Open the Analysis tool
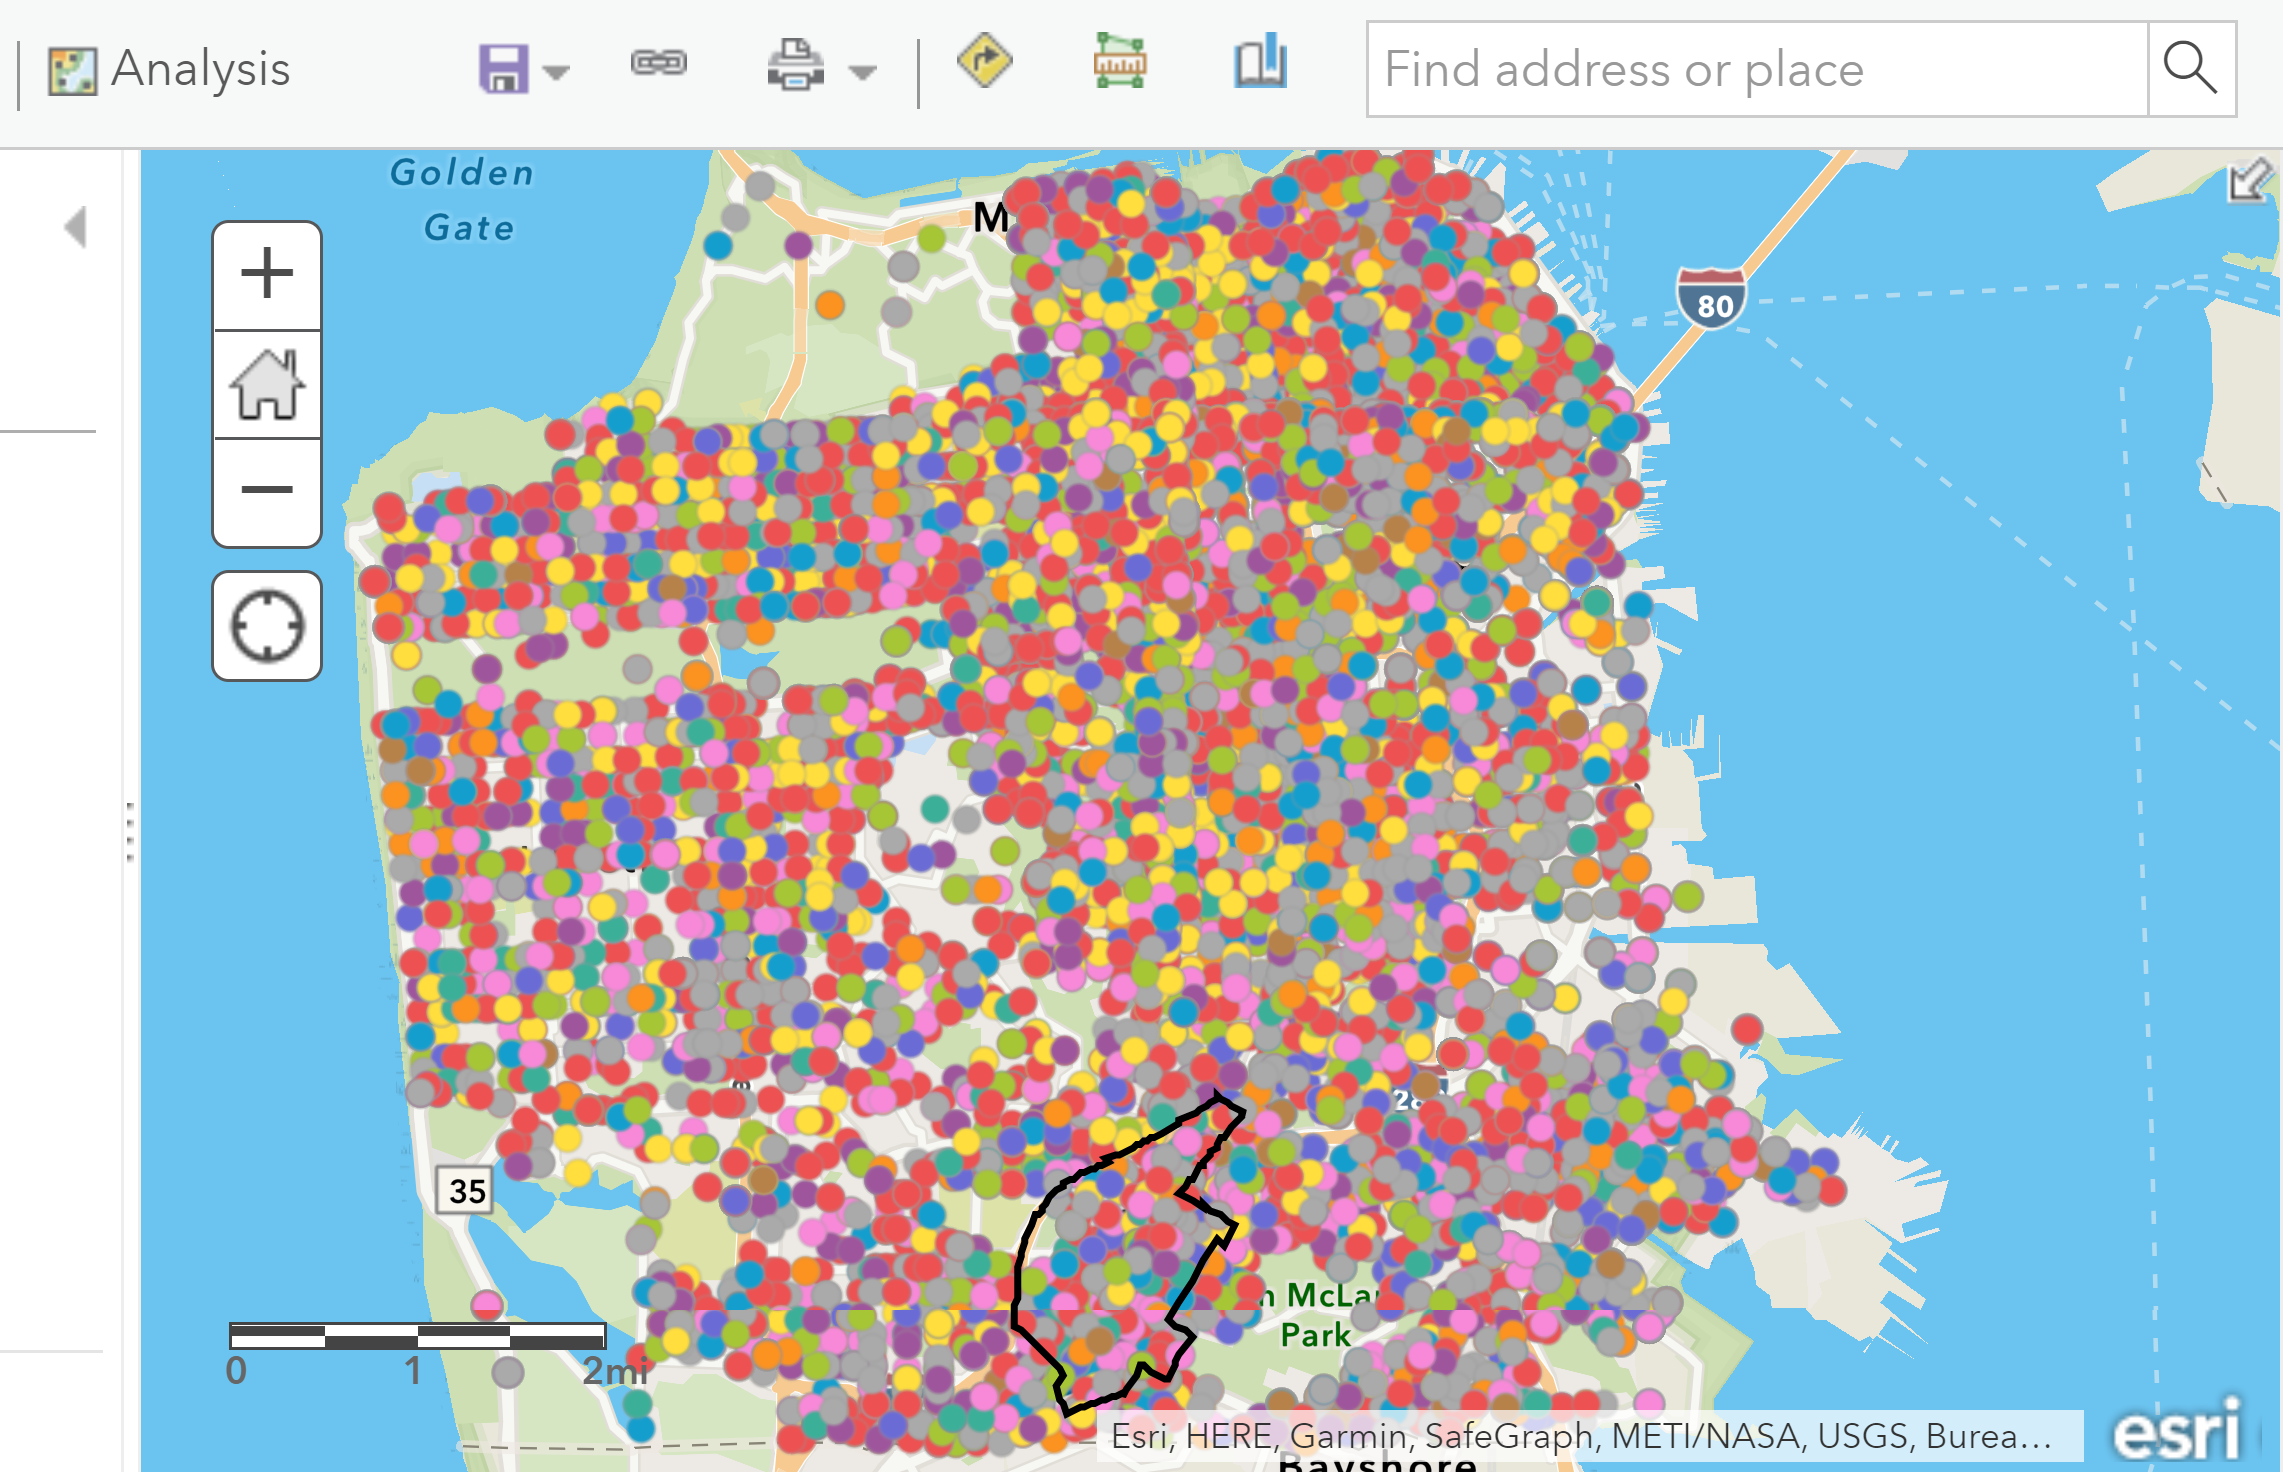 [170, 69]
